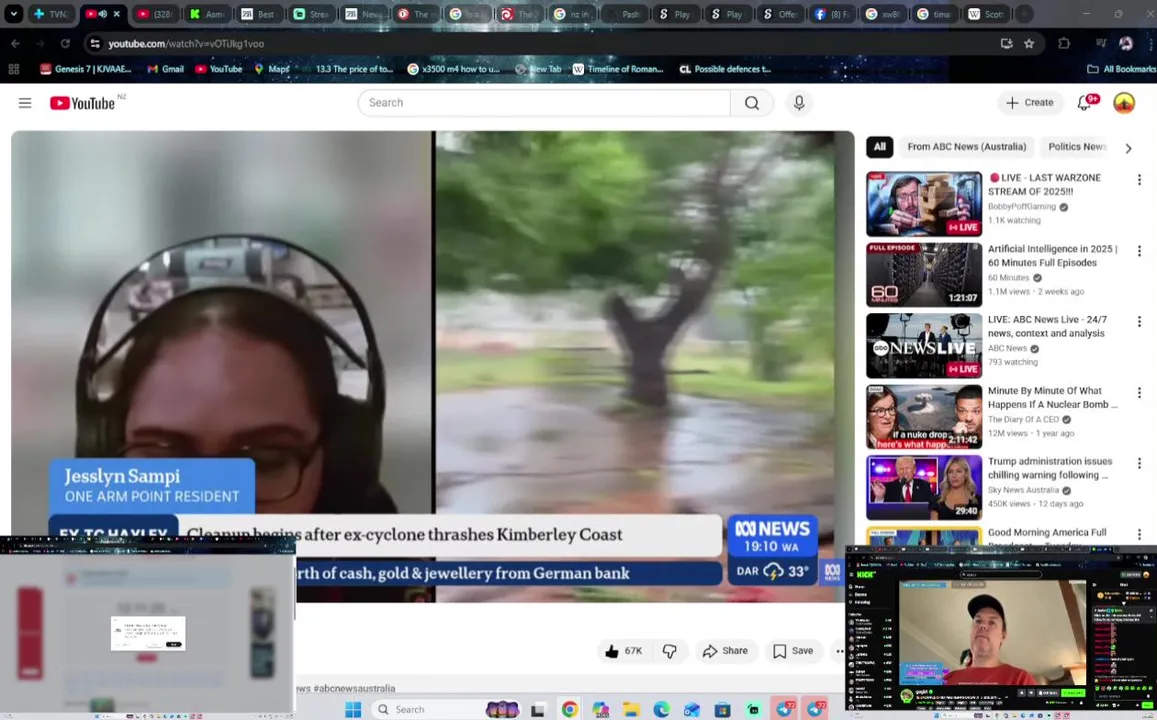Open the All Bookmarks folder
This screenshot has height=720, width=1157.
tap(1120, 69)
